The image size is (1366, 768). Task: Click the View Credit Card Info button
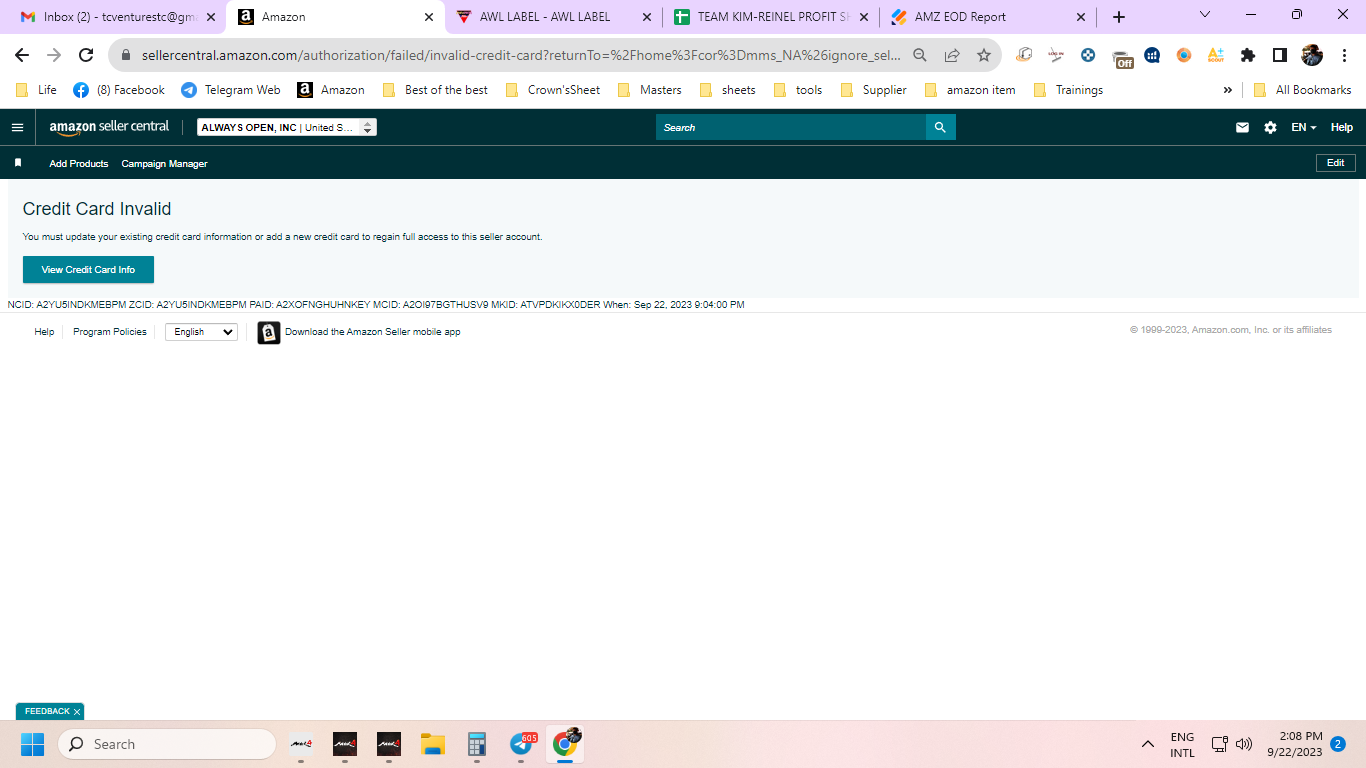[x=88, y=270]
